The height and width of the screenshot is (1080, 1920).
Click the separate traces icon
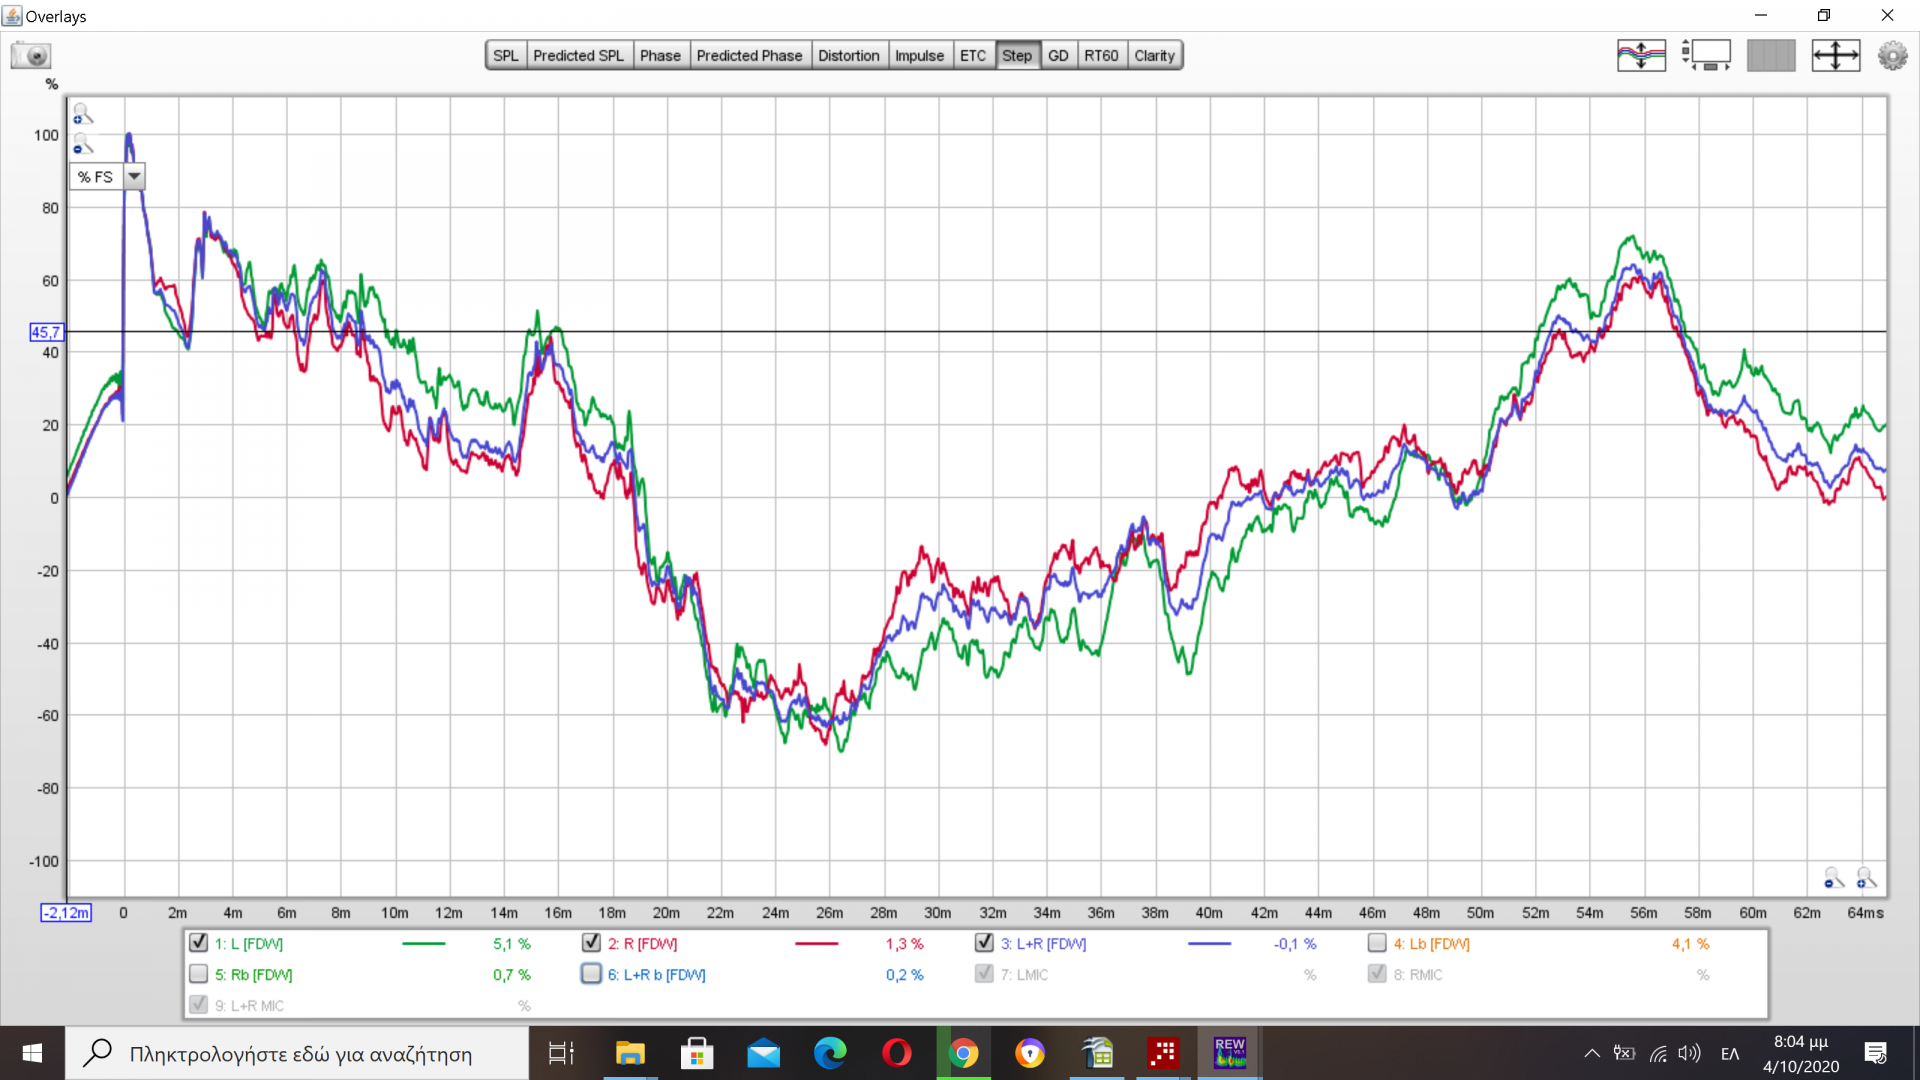pyautogui.click(x=1641, y=55)
